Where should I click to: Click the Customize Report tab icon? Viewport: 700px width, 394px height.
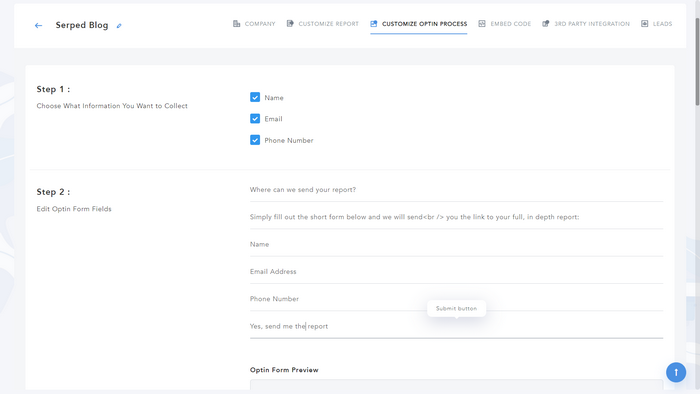[290, 24]
